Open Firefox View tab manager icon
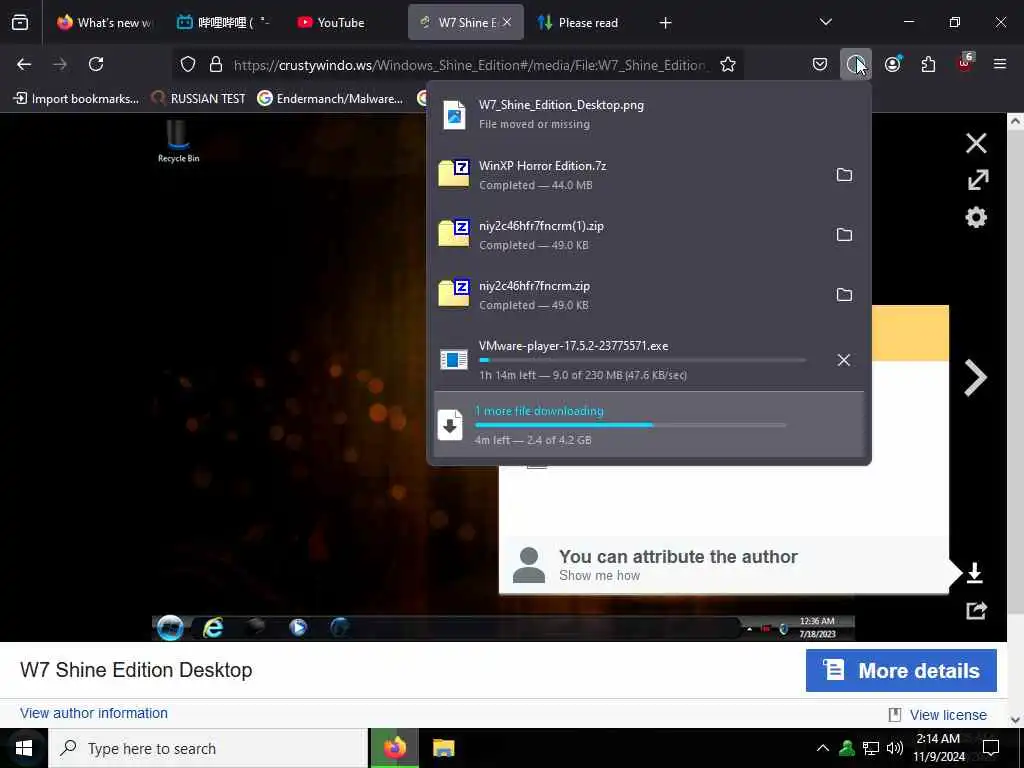Image resolution: width=1024 pixels, height=768 pixels. pyautogui.click(x=20, y=23)
